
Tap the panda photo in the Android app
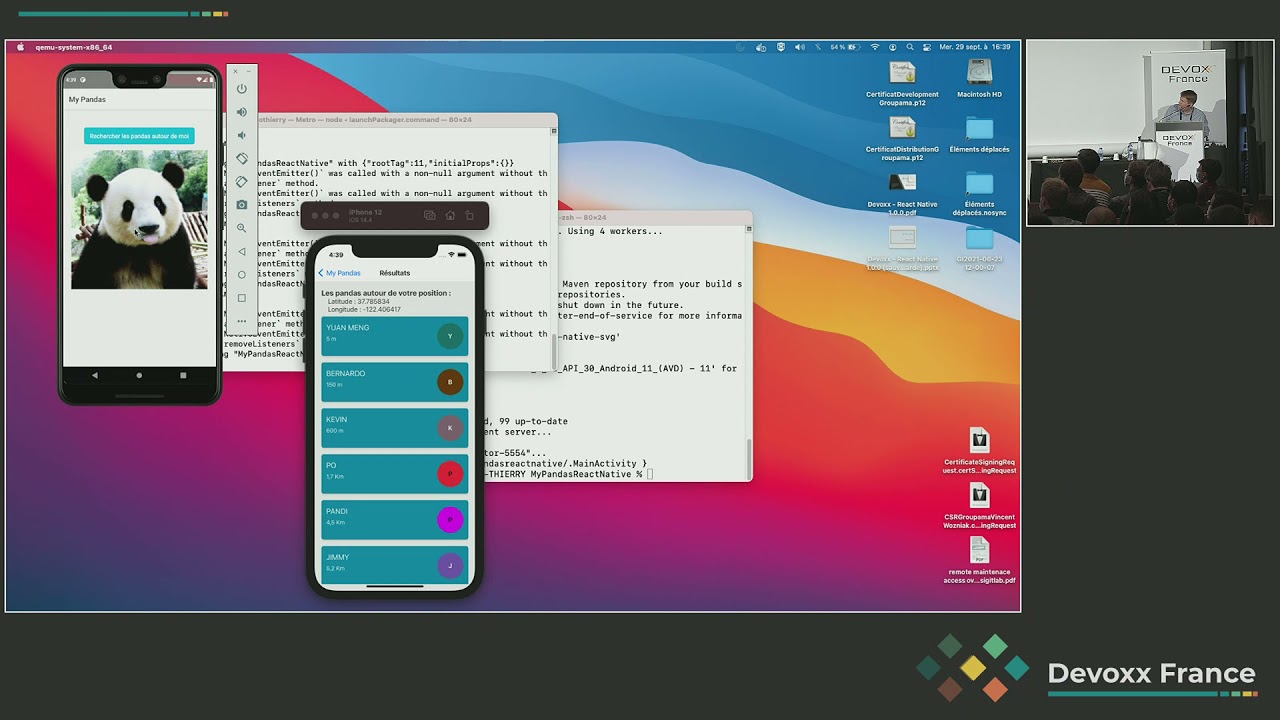click(x=139, y=219)
